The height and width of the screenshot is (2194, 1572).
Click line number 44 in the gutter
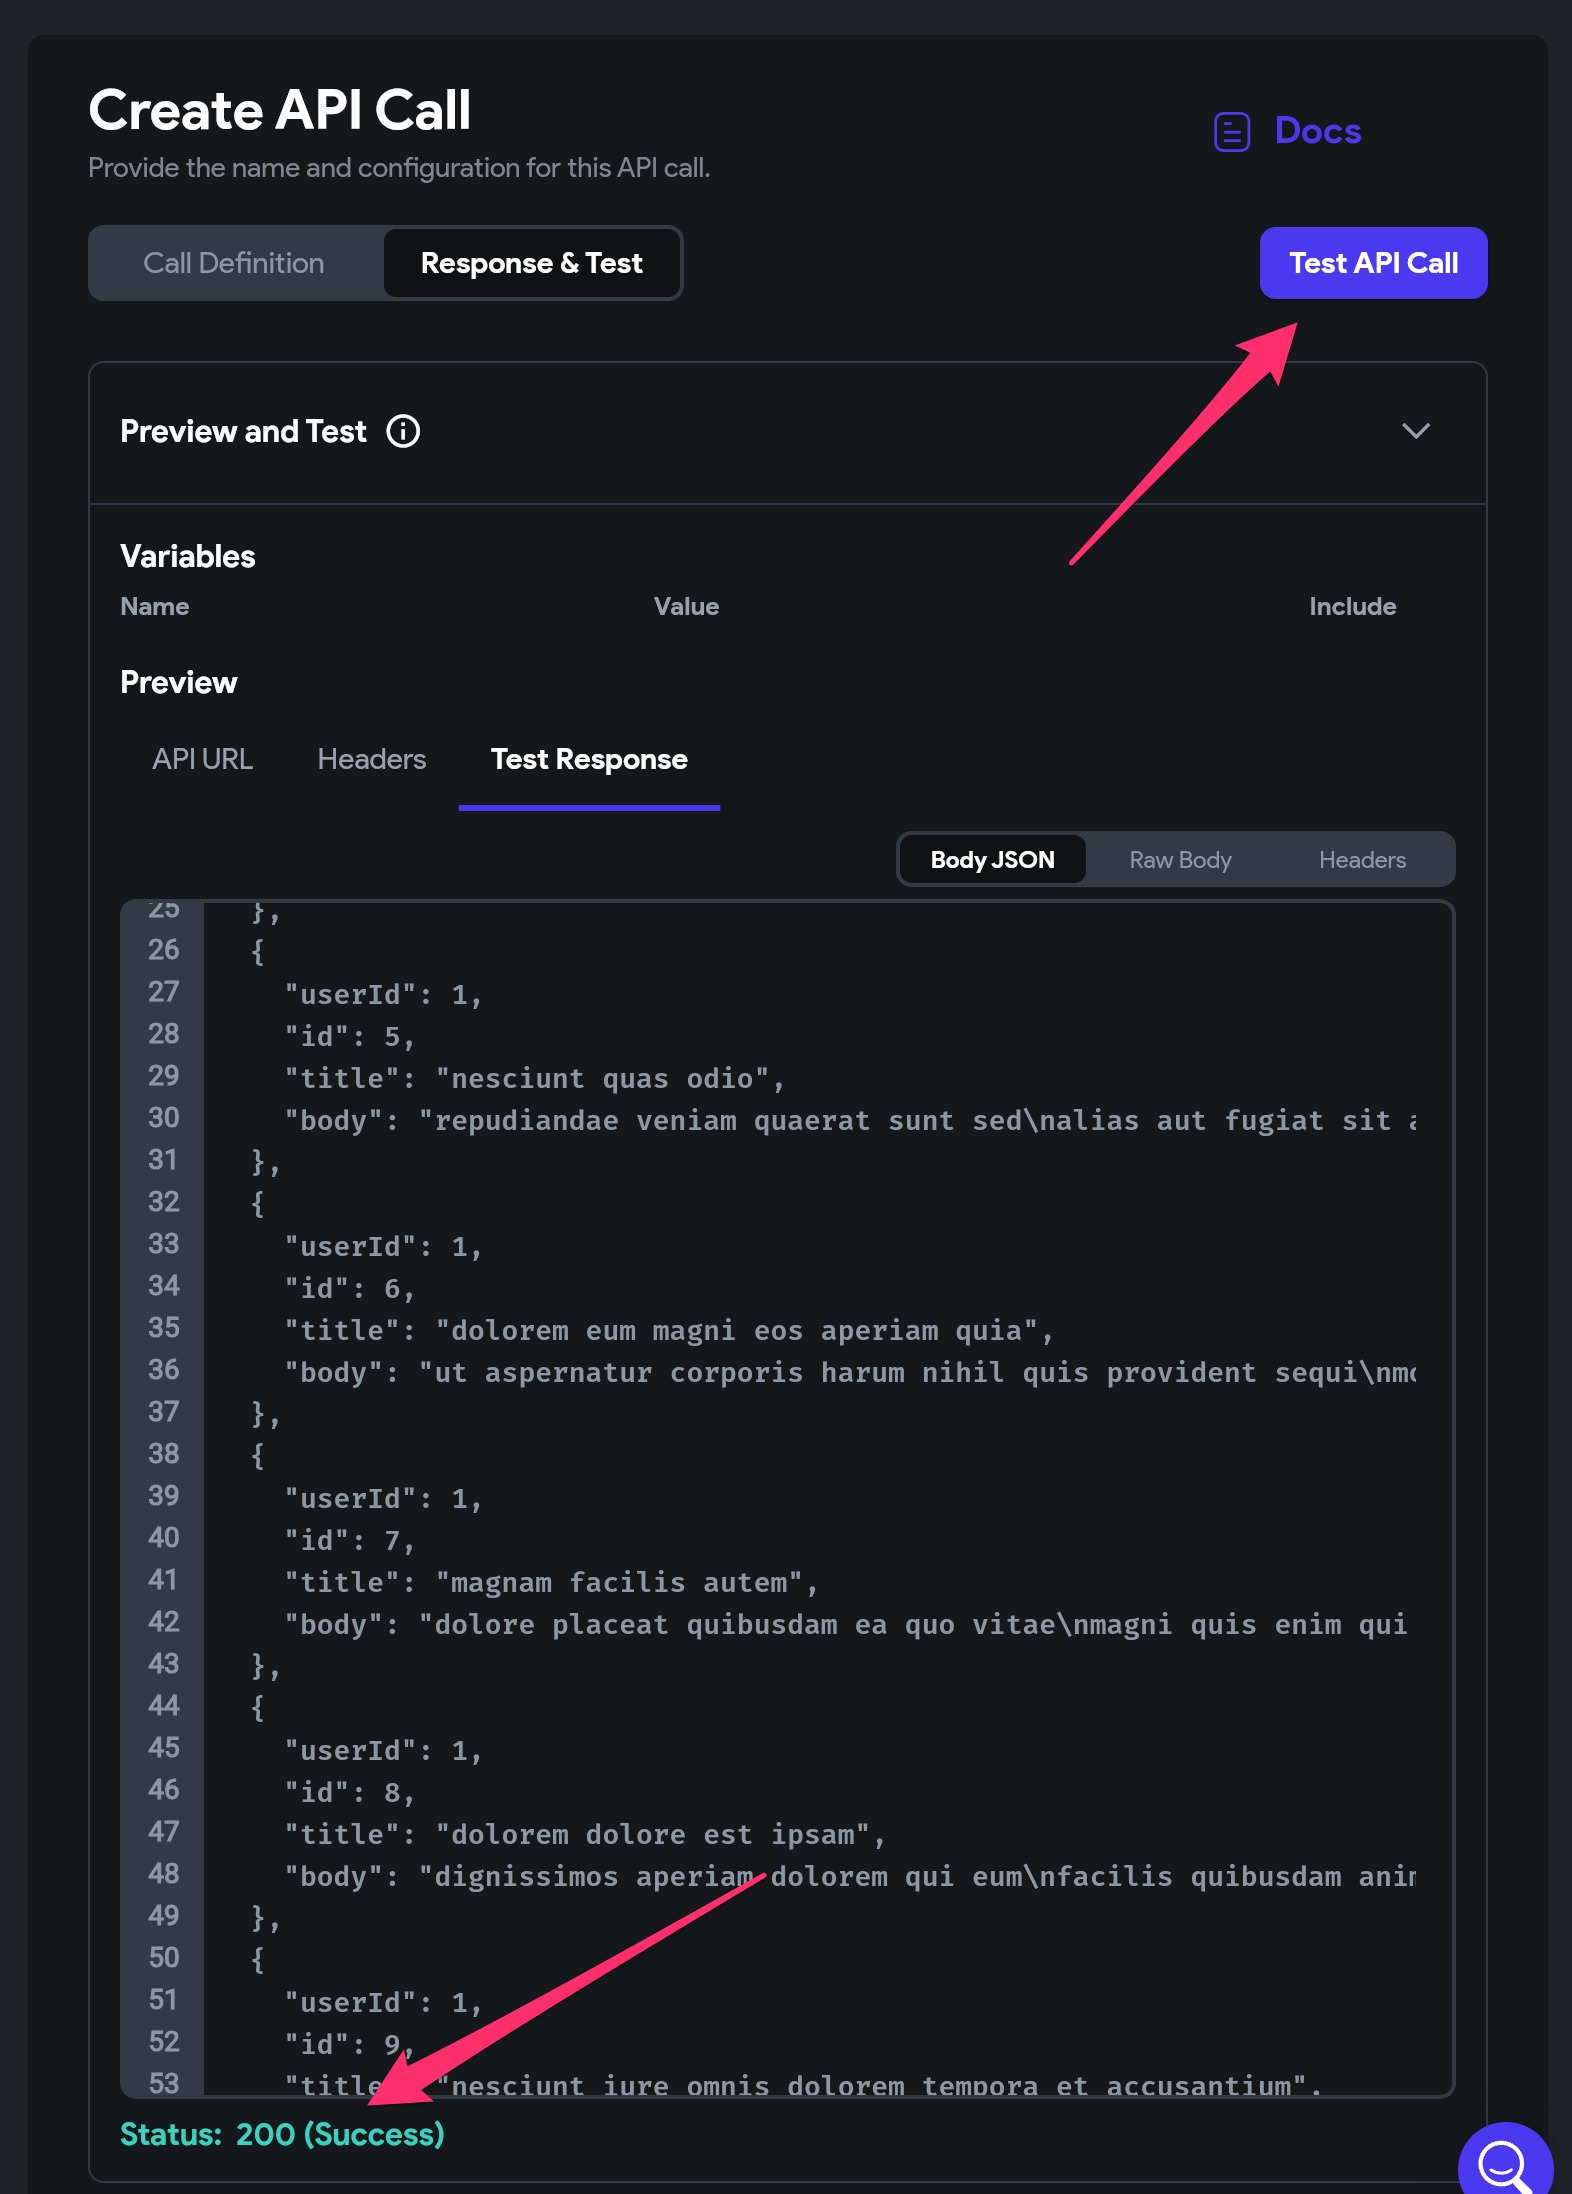[x=163, y=1706]
